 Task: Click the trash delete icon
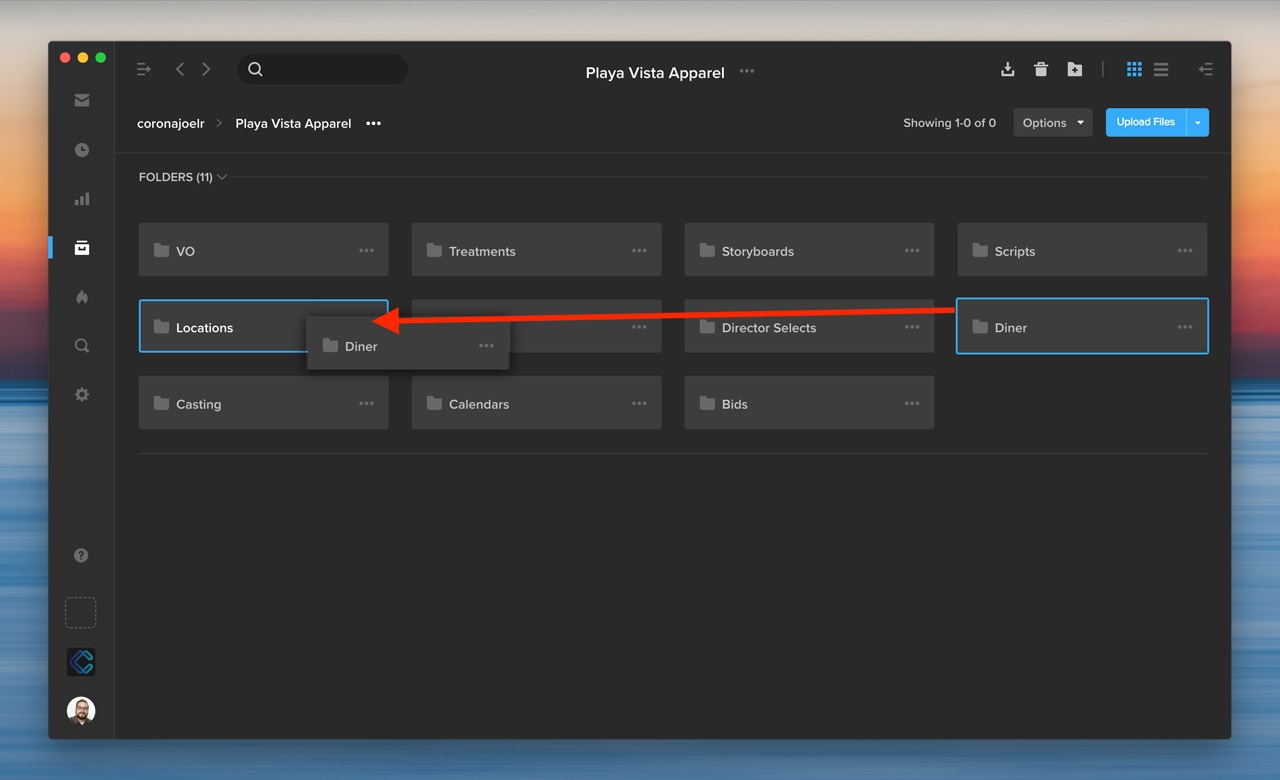(1041, 69)
